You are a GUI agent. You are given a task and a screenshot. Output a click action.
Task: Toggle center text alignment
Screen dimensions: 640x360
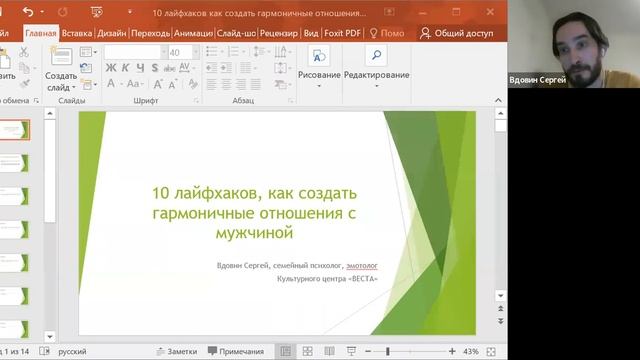coord(226,84)
